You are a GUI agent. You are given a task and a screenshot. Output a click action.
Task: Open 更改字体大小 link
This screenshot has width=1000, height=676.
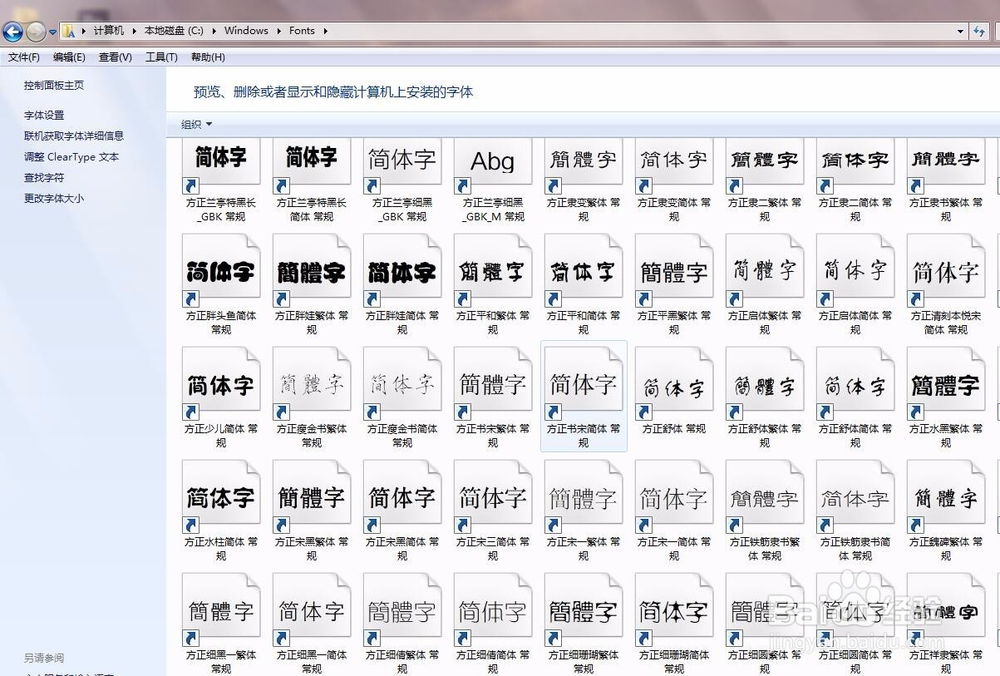(54, 198)
